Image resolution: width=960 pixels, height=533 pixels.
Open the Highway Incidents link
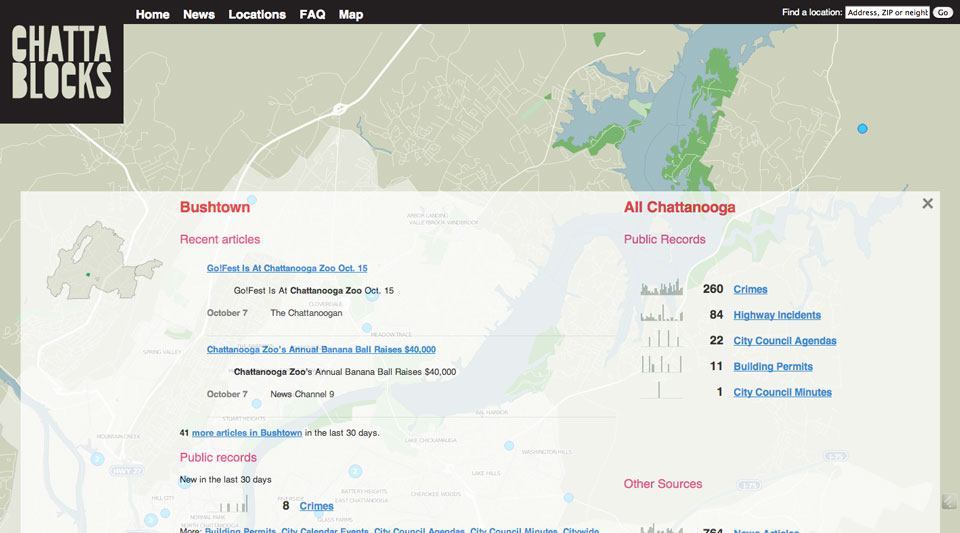pyautogui.click(x=778, y=315)
